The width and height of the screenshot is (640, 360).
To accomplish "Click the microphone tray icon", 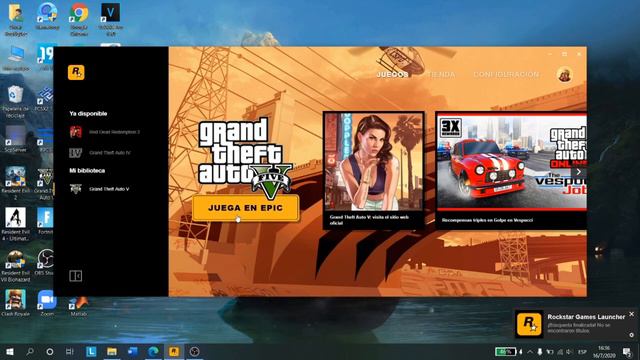I will (x=540, y=351).
